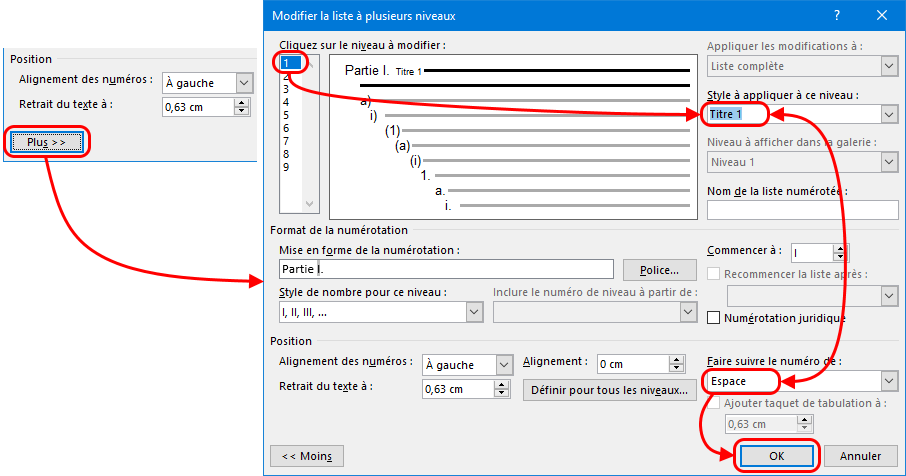This screenshot has height=476, width=906.
Task: Toggle Numérotation juridique checkbox
Action: [714, 318]
